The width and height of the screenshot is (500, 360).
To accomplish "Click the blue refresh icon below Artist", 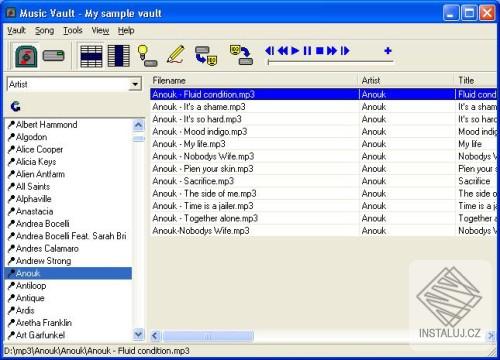I will [15, 106].
